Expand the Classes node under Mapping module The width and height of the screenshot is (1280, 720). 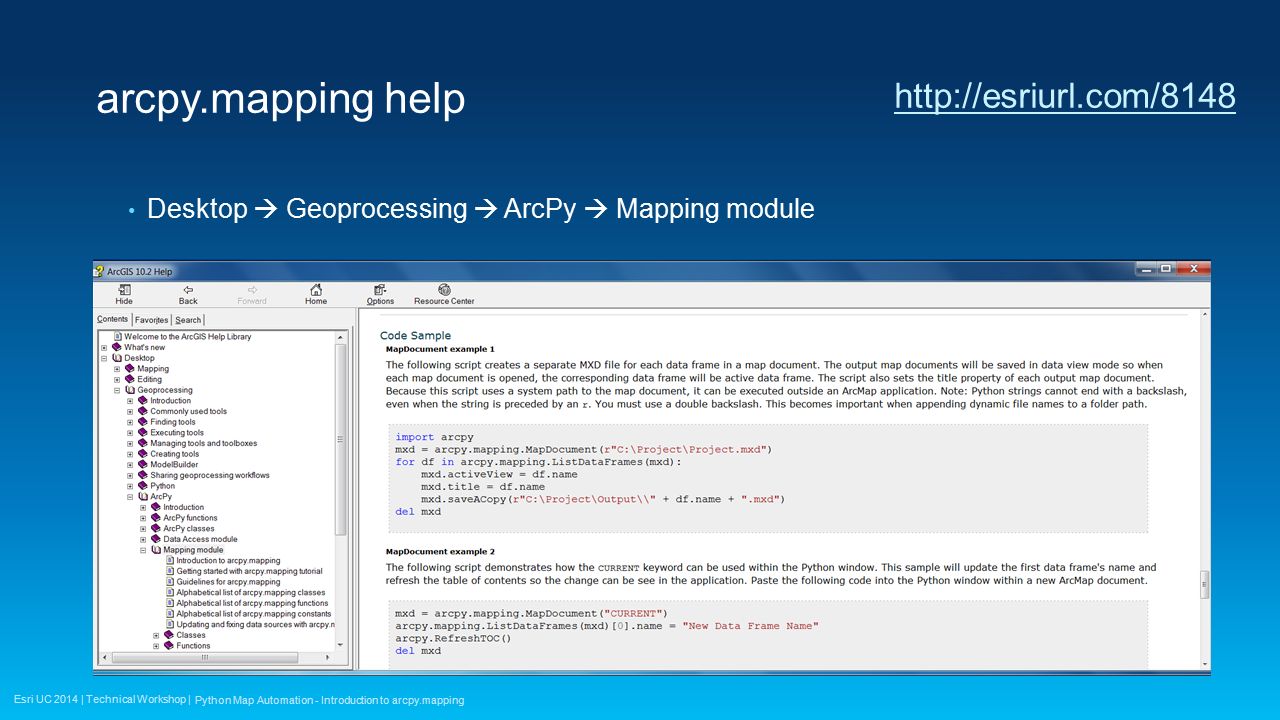click(x=156, y=635)
